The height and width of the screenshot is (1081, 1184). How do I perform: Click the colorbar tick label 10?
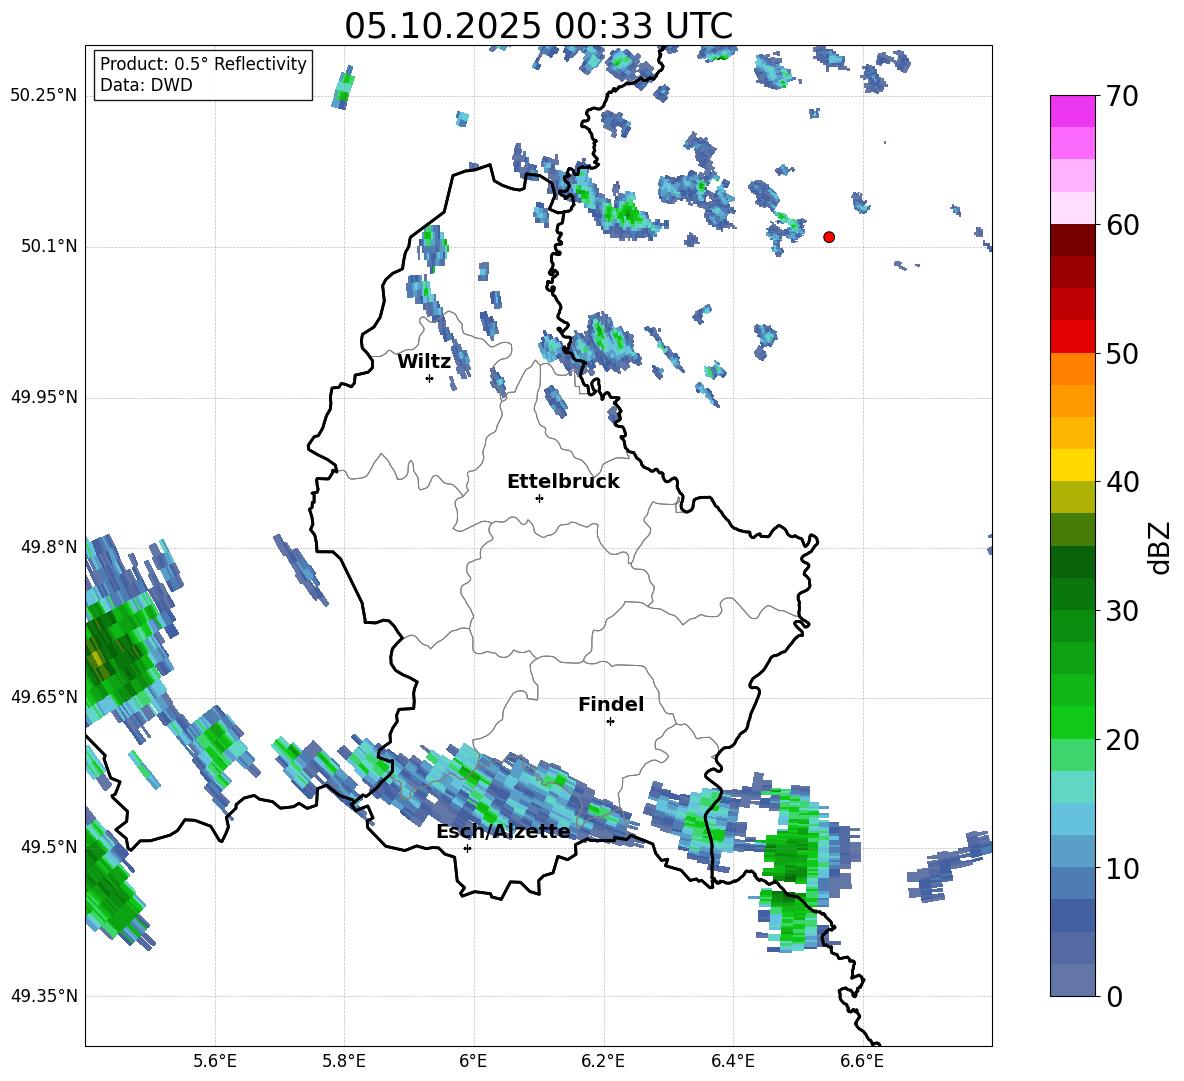pos(1122,868)
